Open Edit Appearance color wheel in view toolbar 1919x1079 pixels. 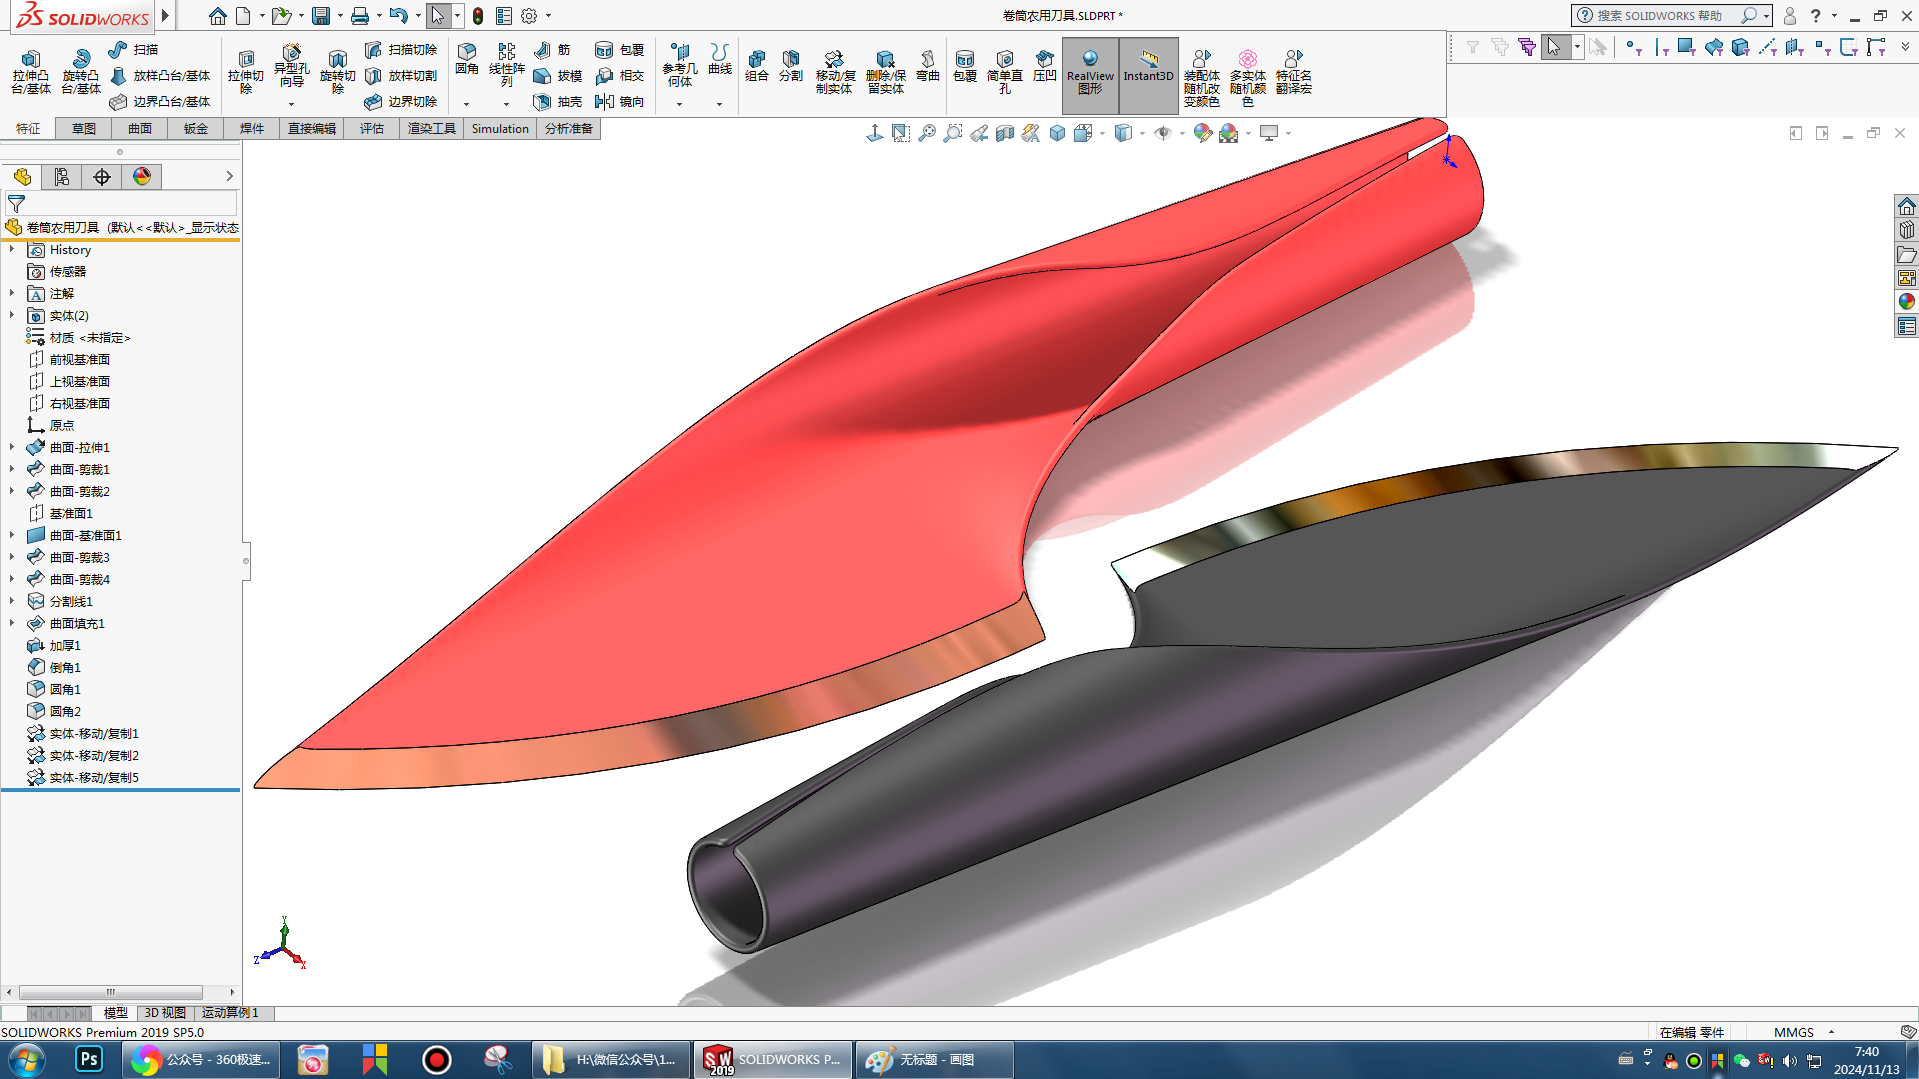pyautogui.click(x=1202, y=133)
